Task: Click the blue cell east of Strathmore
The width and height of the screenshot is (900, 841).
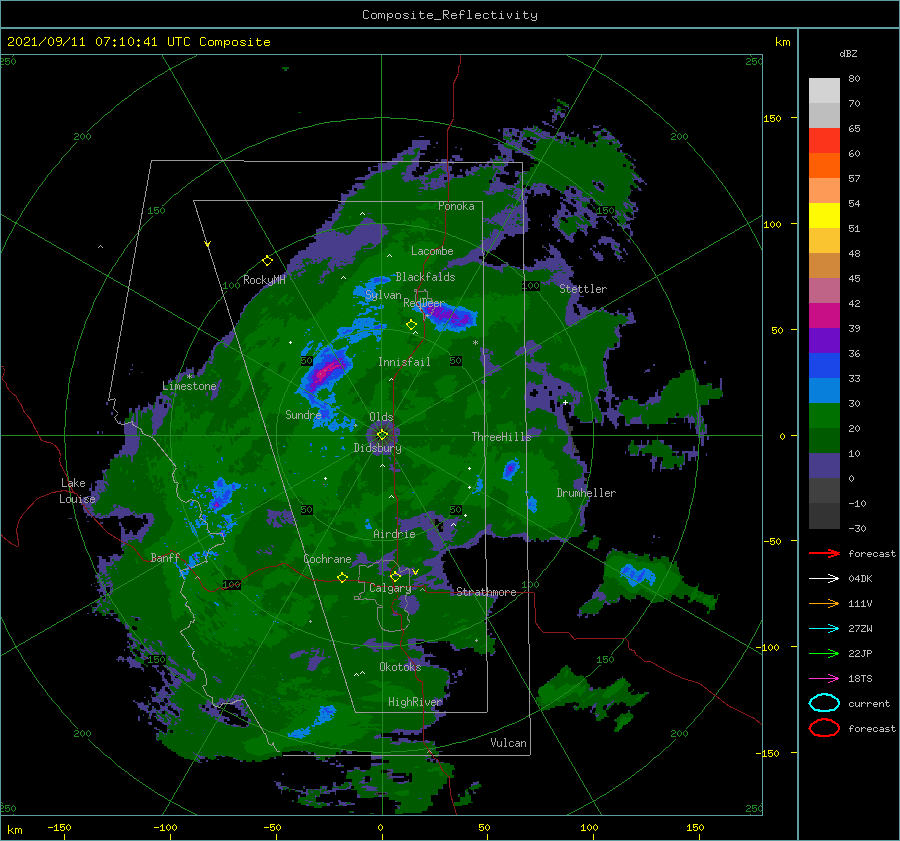Action: 637,574
